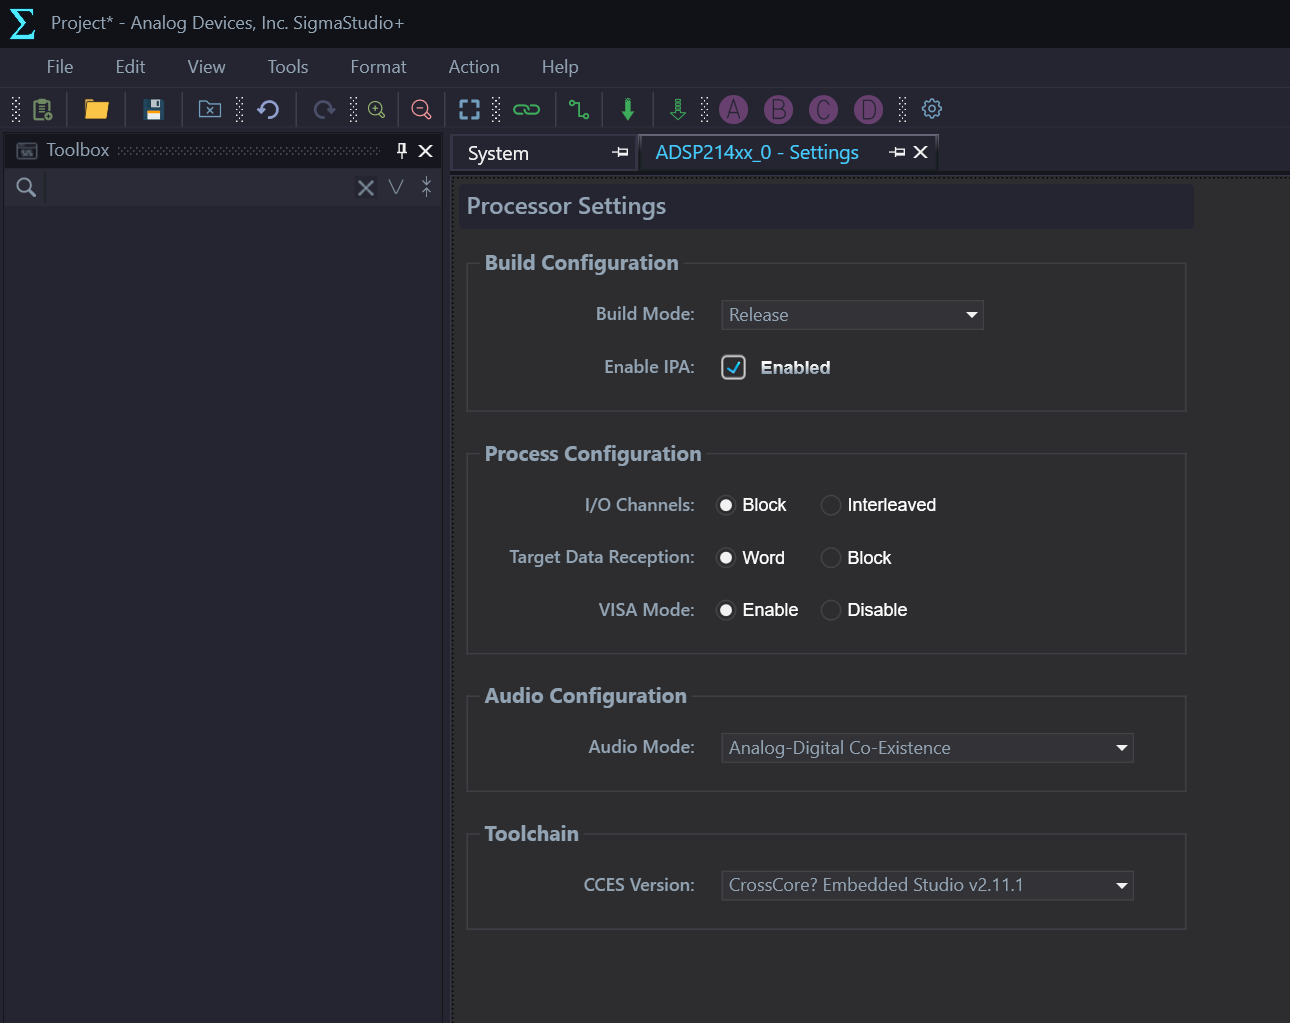The image size is (1290, 1023).
Task: Click the Toolbox panel title
Action: 77,150
